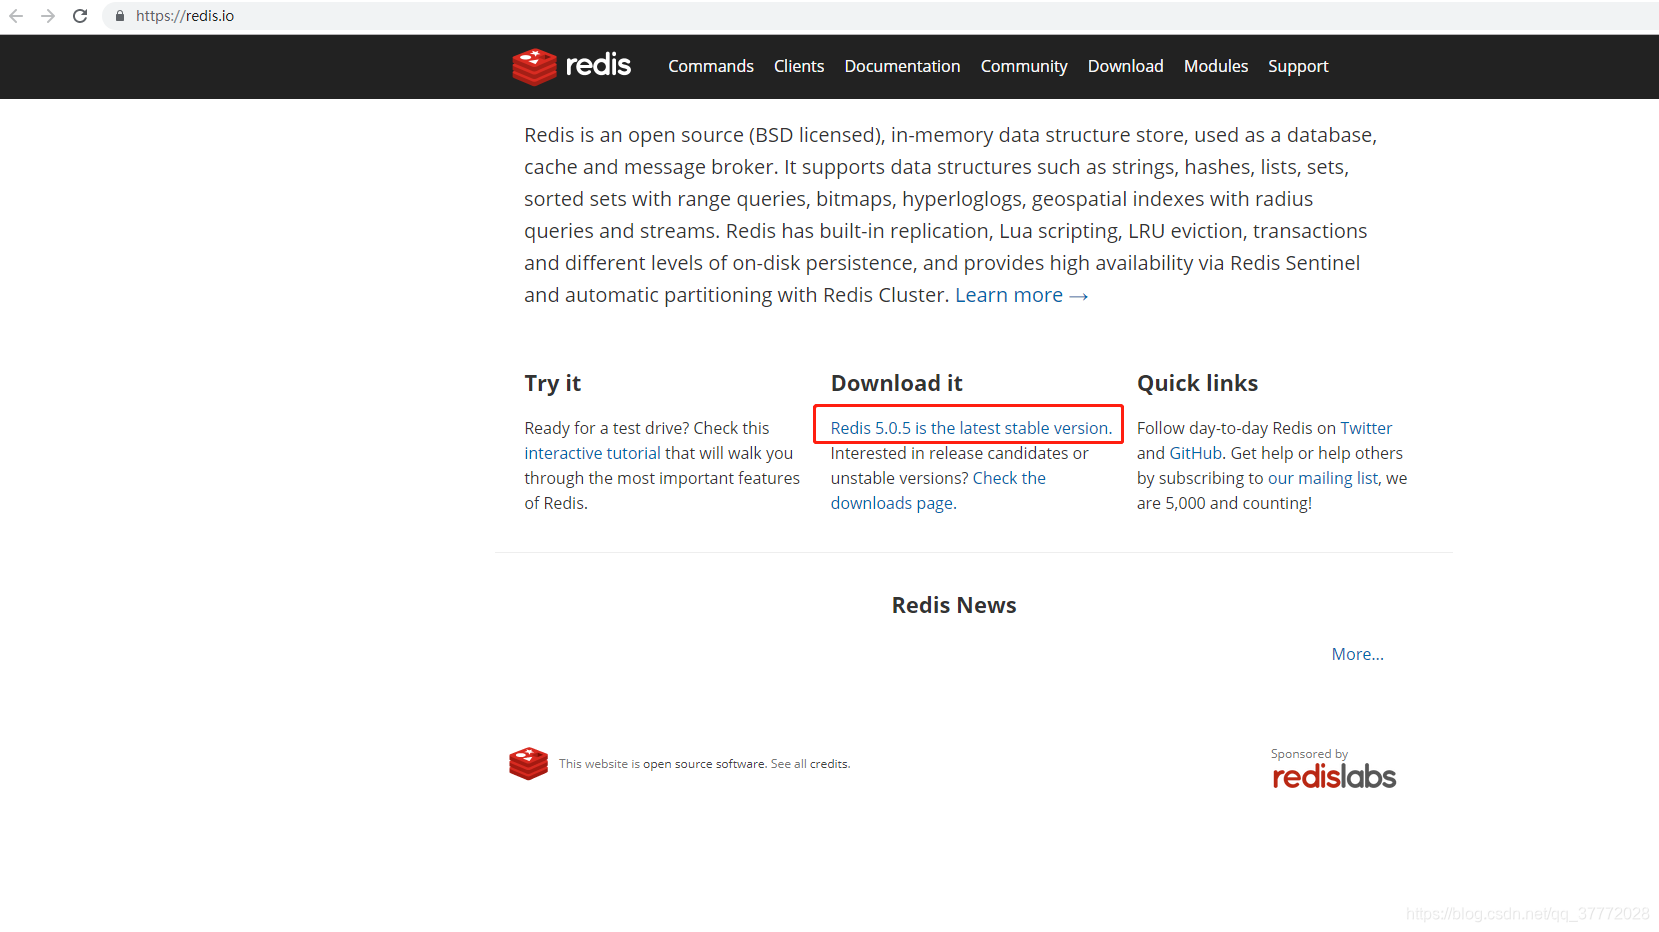This screenshot has width=1659, height=932.
Task: Follow the Learn more link
Action: pyautogui.click(x=1021, y=295)
